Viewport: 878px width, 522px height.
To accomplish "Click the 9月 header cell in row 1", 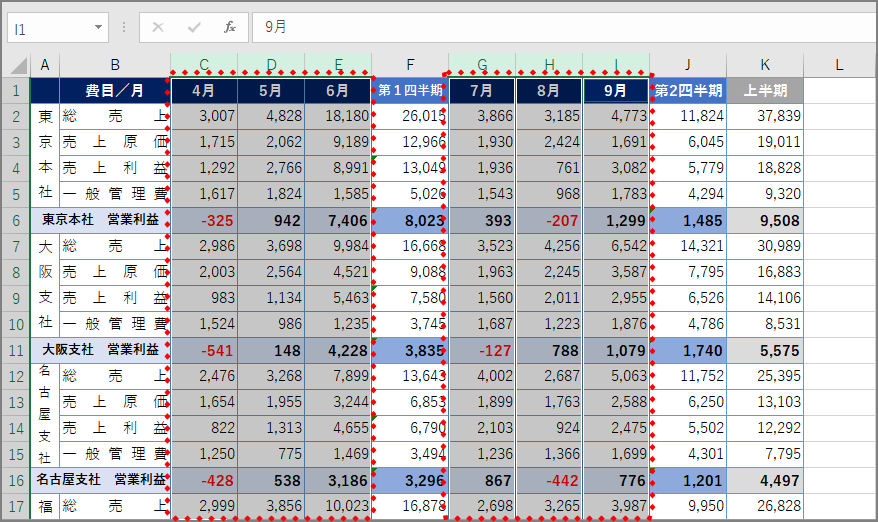I will pyautogui.click(x=616, y=91).
